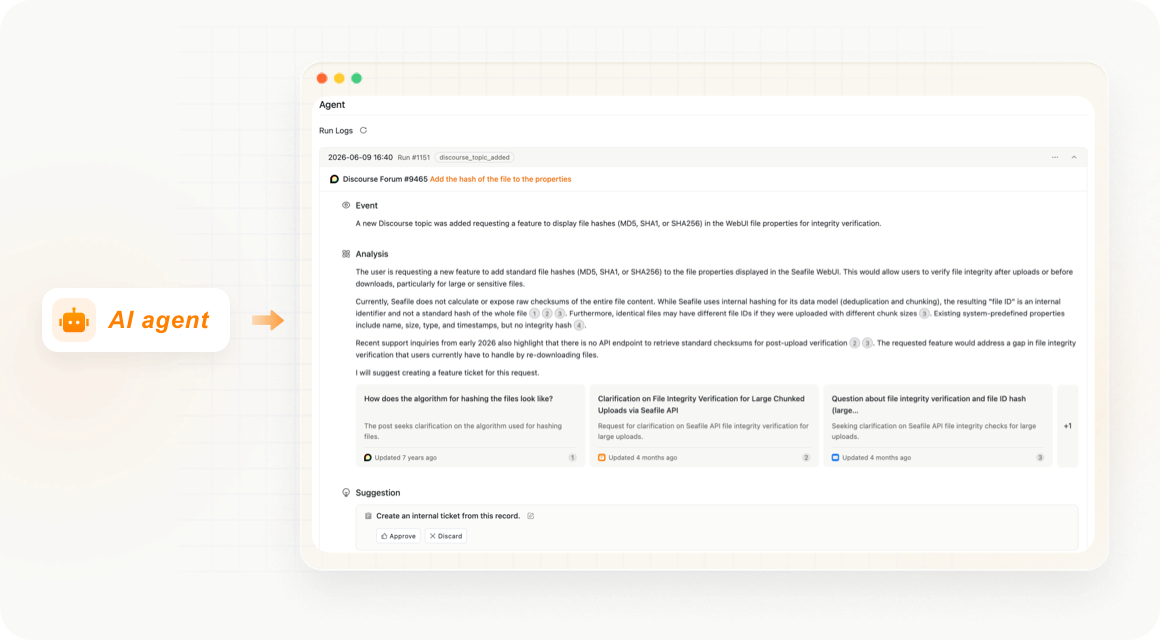Refresh the Run Logs list
Image resolution: width=1160 pixels, height=640 pixels.
tap(363, 130)
